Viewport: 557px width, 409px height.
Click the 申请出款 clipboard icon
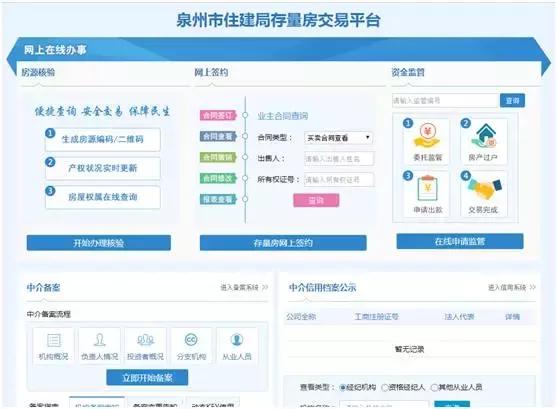coord(427,188)
